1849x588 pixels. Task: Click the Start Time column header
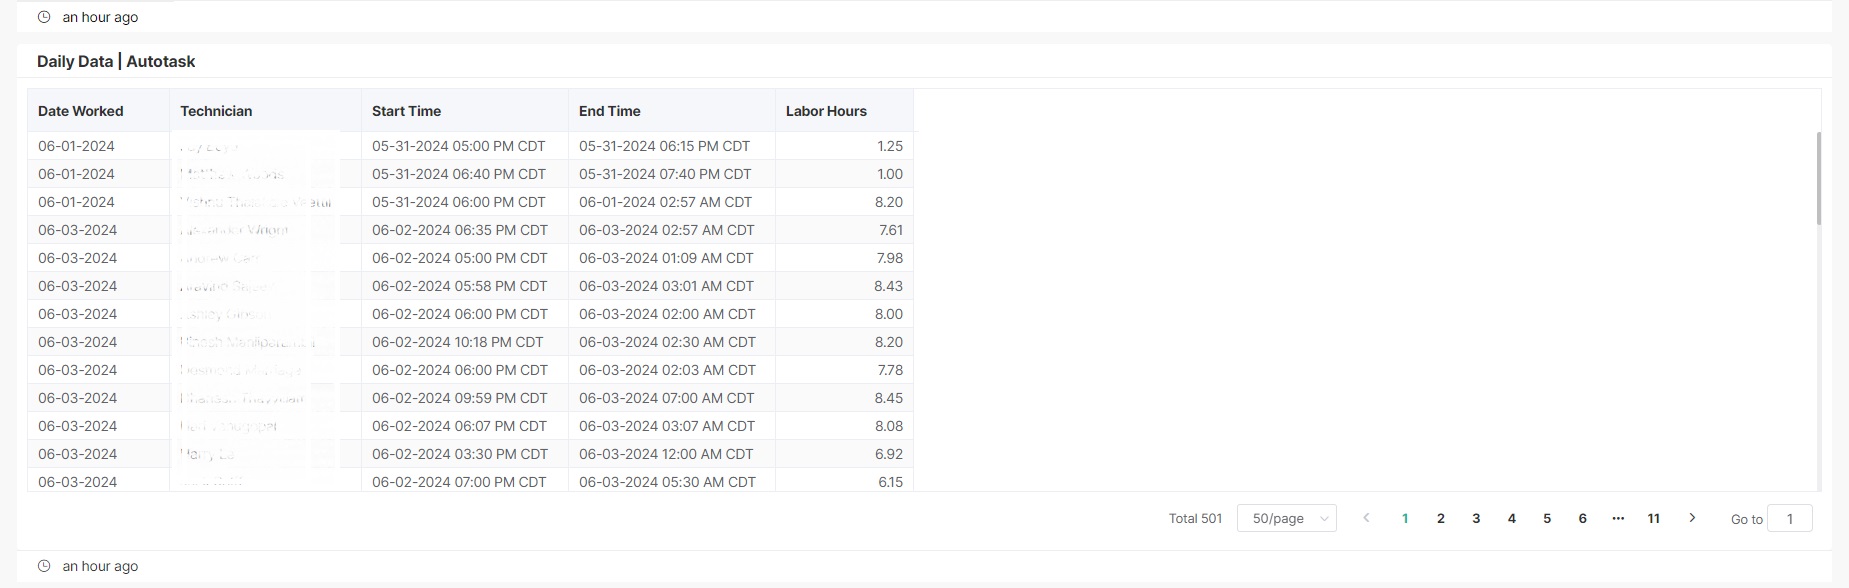[x=406, y=111]
